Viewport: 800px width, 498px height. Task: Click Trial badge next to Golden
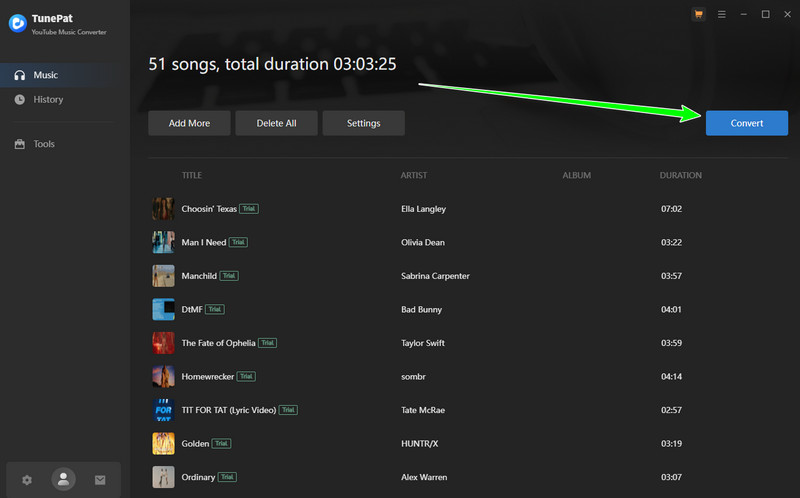point(221,443)
